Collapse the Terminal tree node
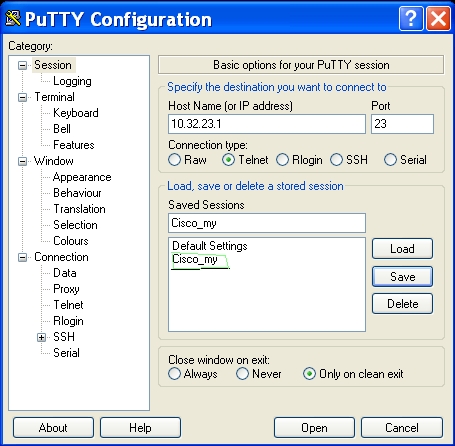 click(22, 97)
